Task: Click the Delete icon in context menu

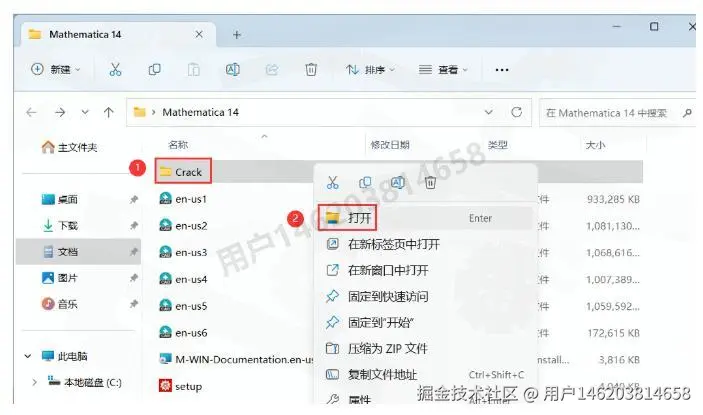Action: coord(430,182)
